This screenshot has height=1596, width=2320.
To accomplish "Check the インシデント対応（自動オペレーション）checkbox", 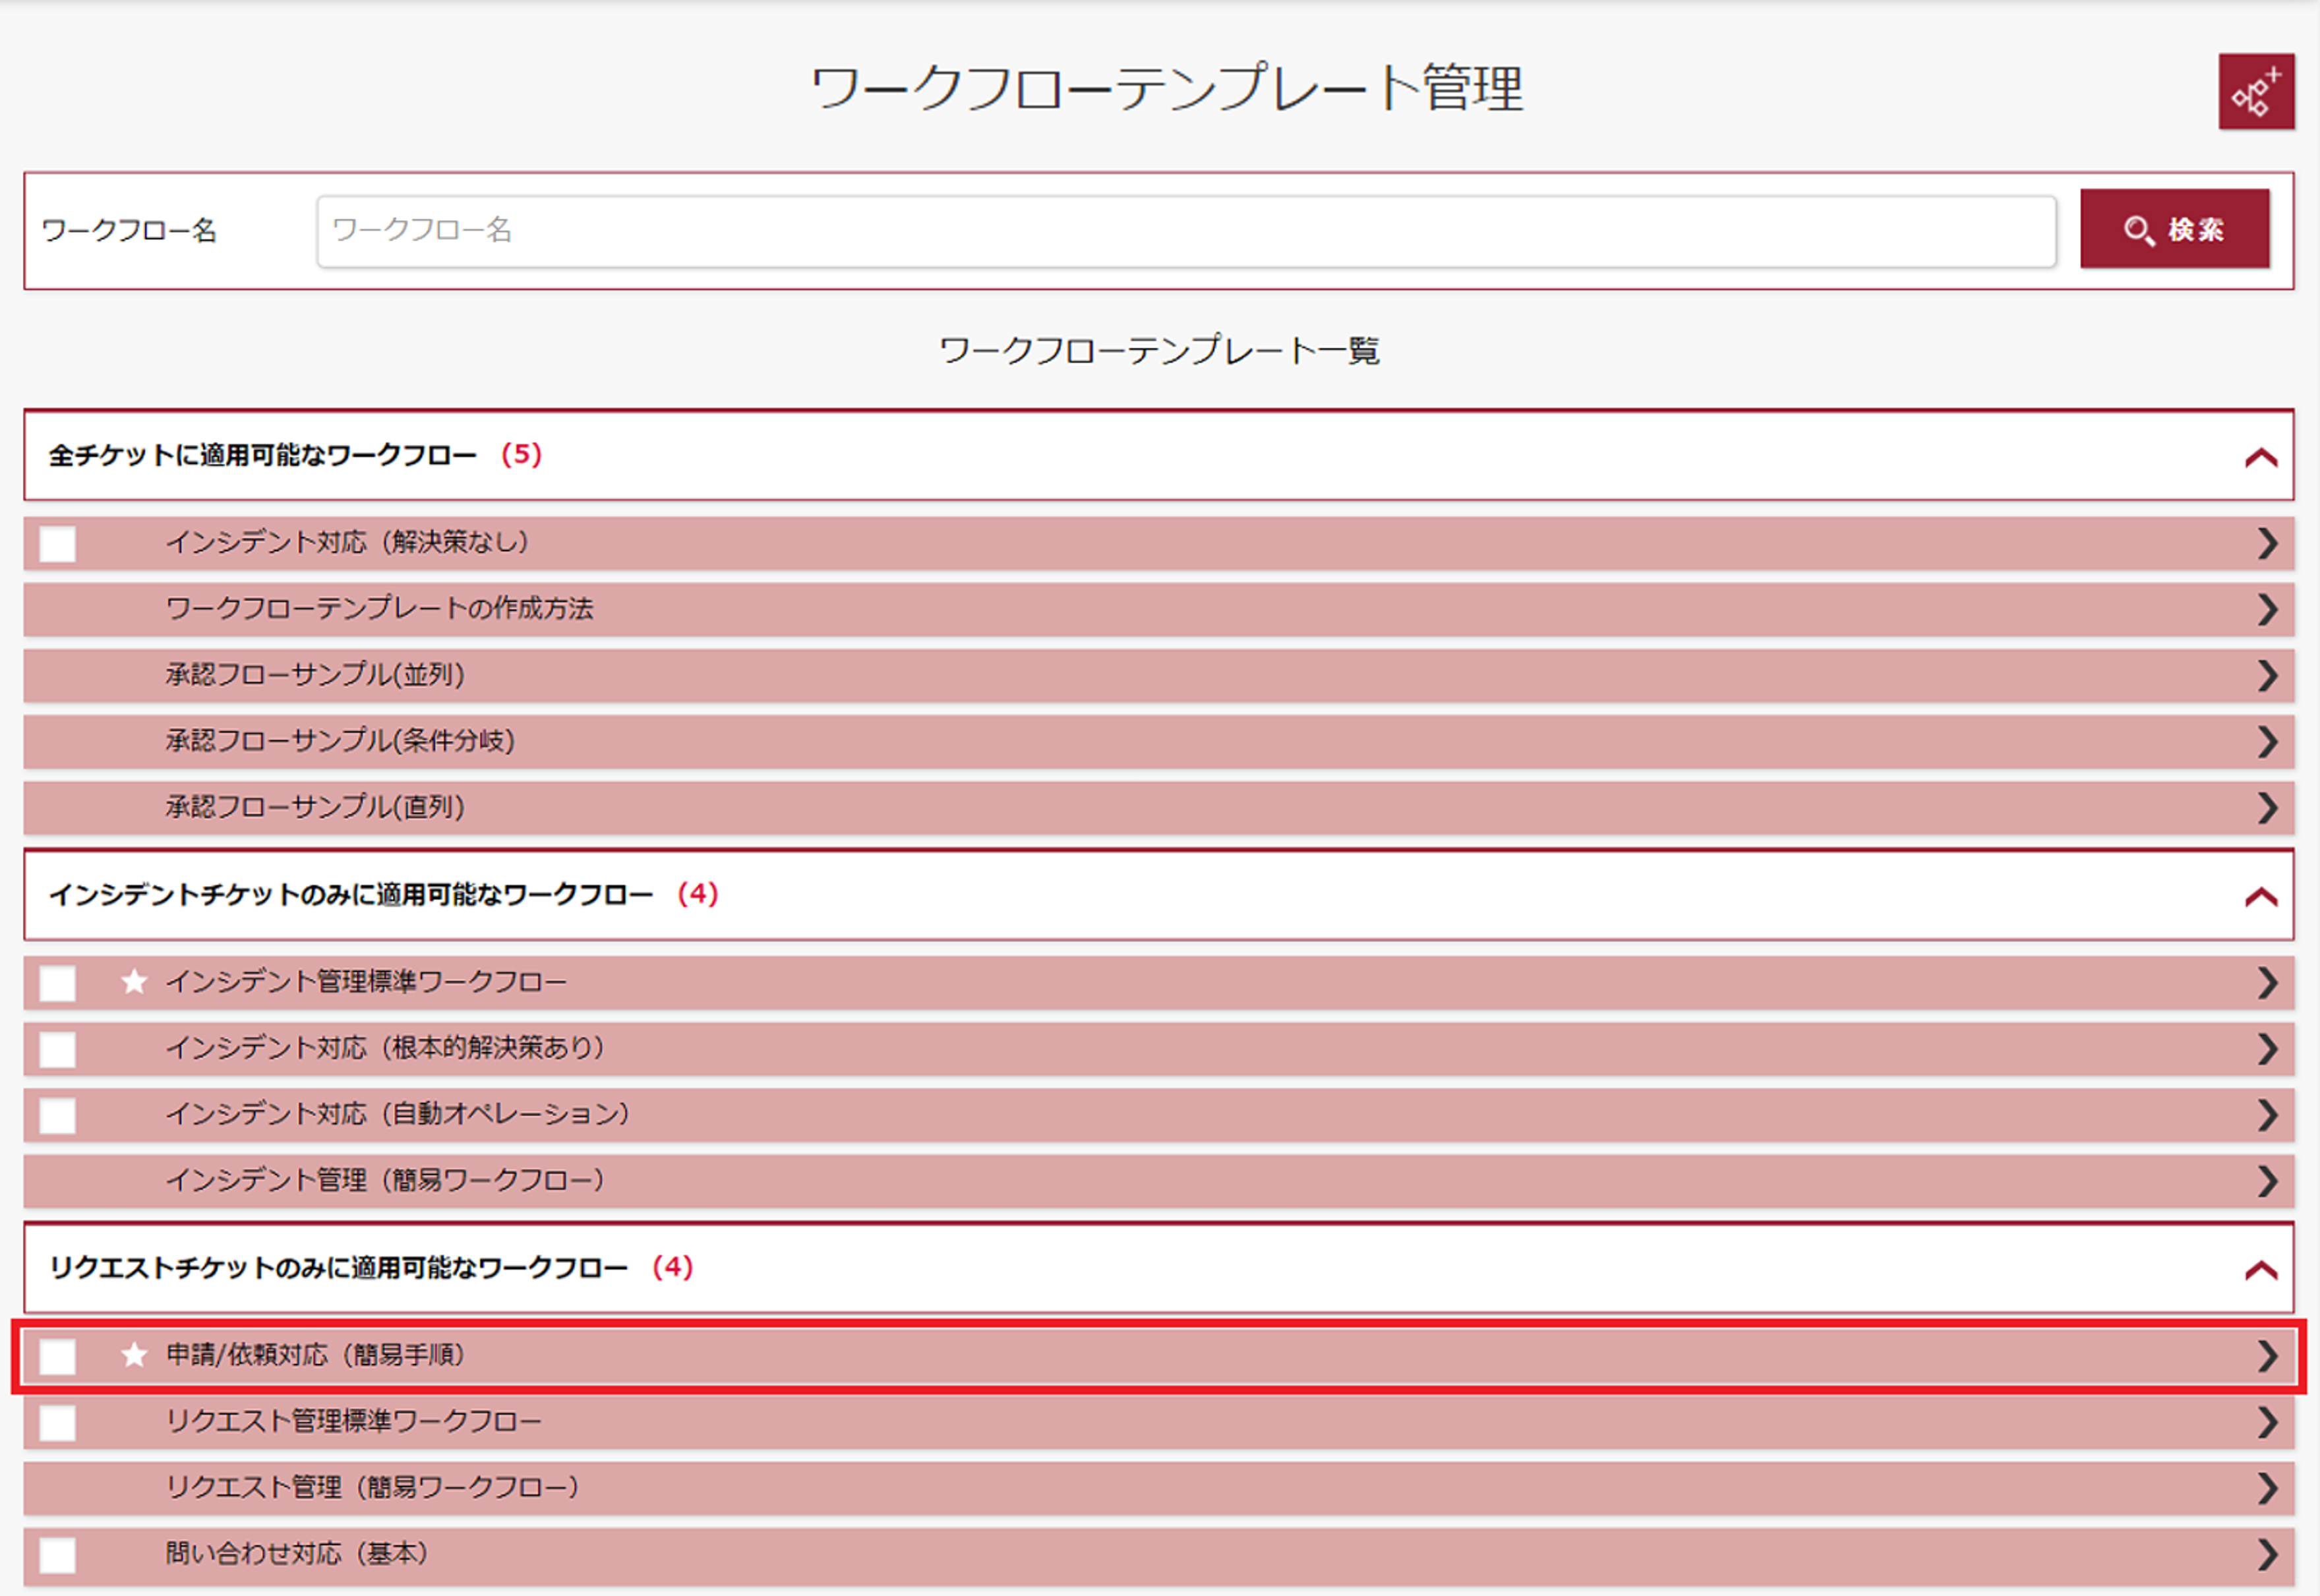I will (57, 1115).
